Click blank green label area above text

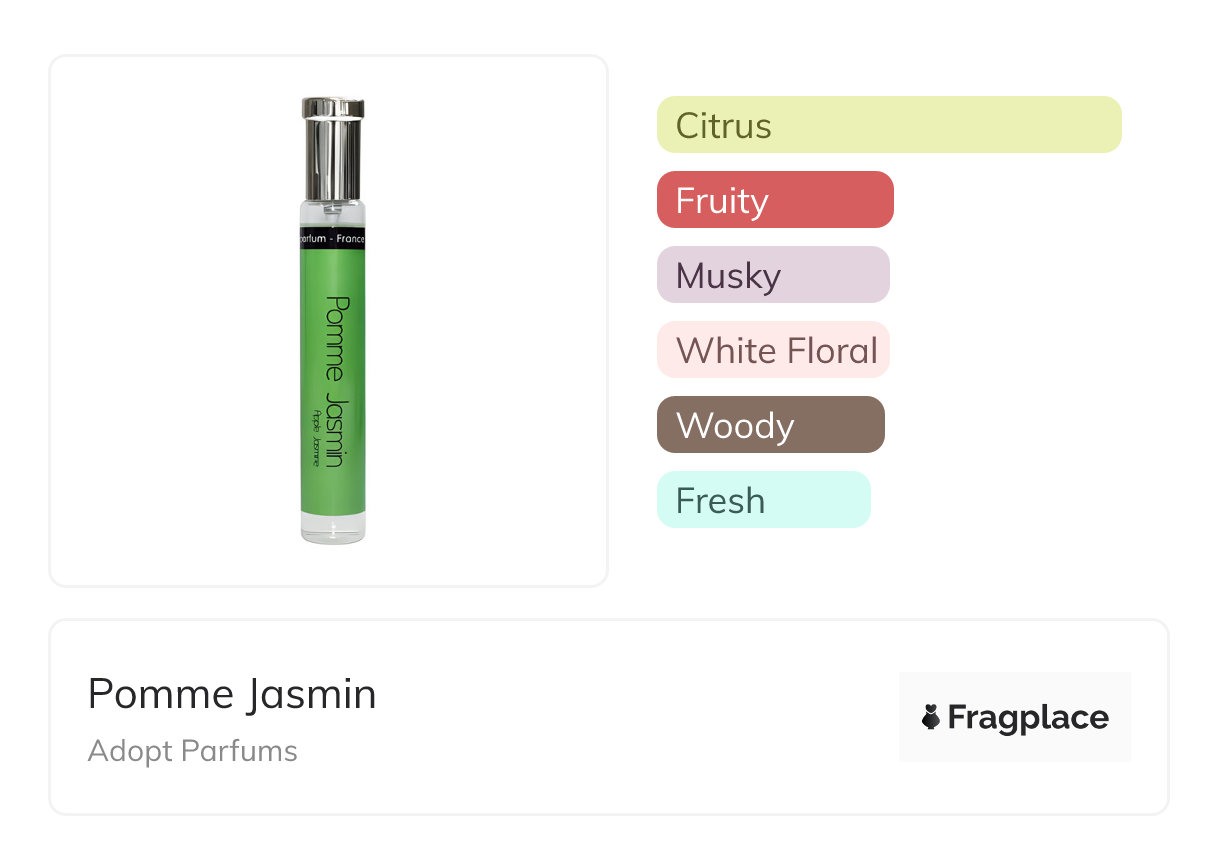tap(333, 270)
